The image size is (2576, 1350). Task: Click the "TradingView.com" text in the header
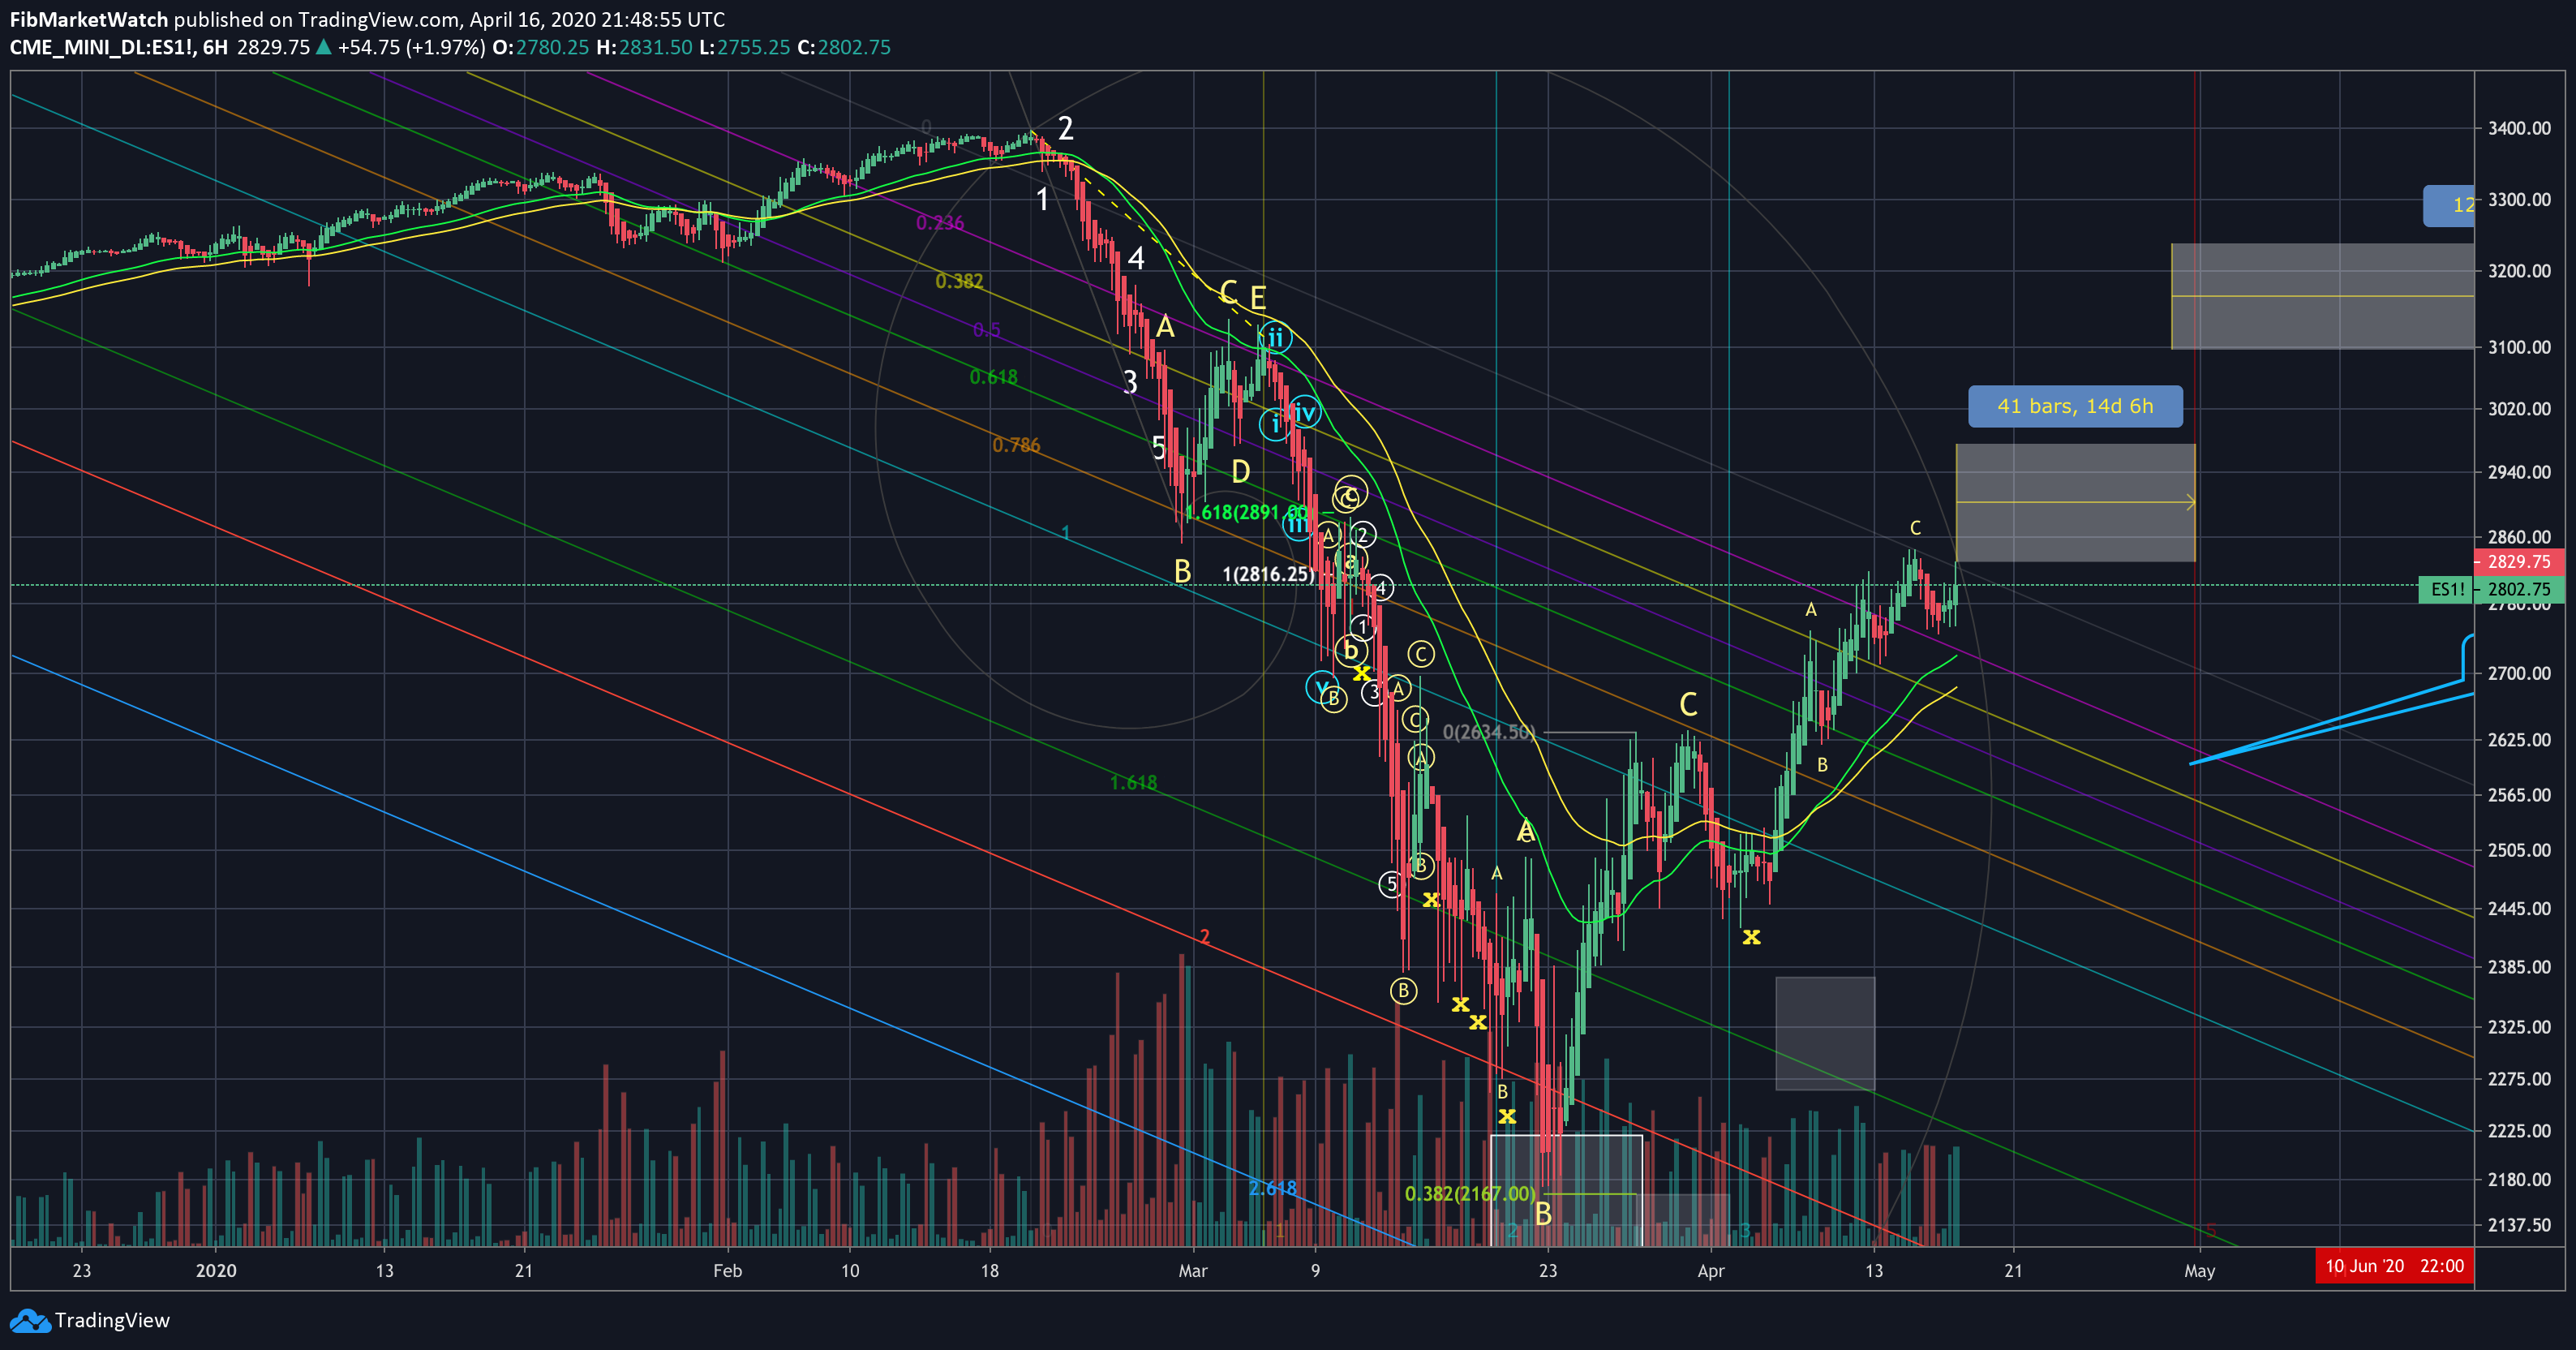click(379, 19)
